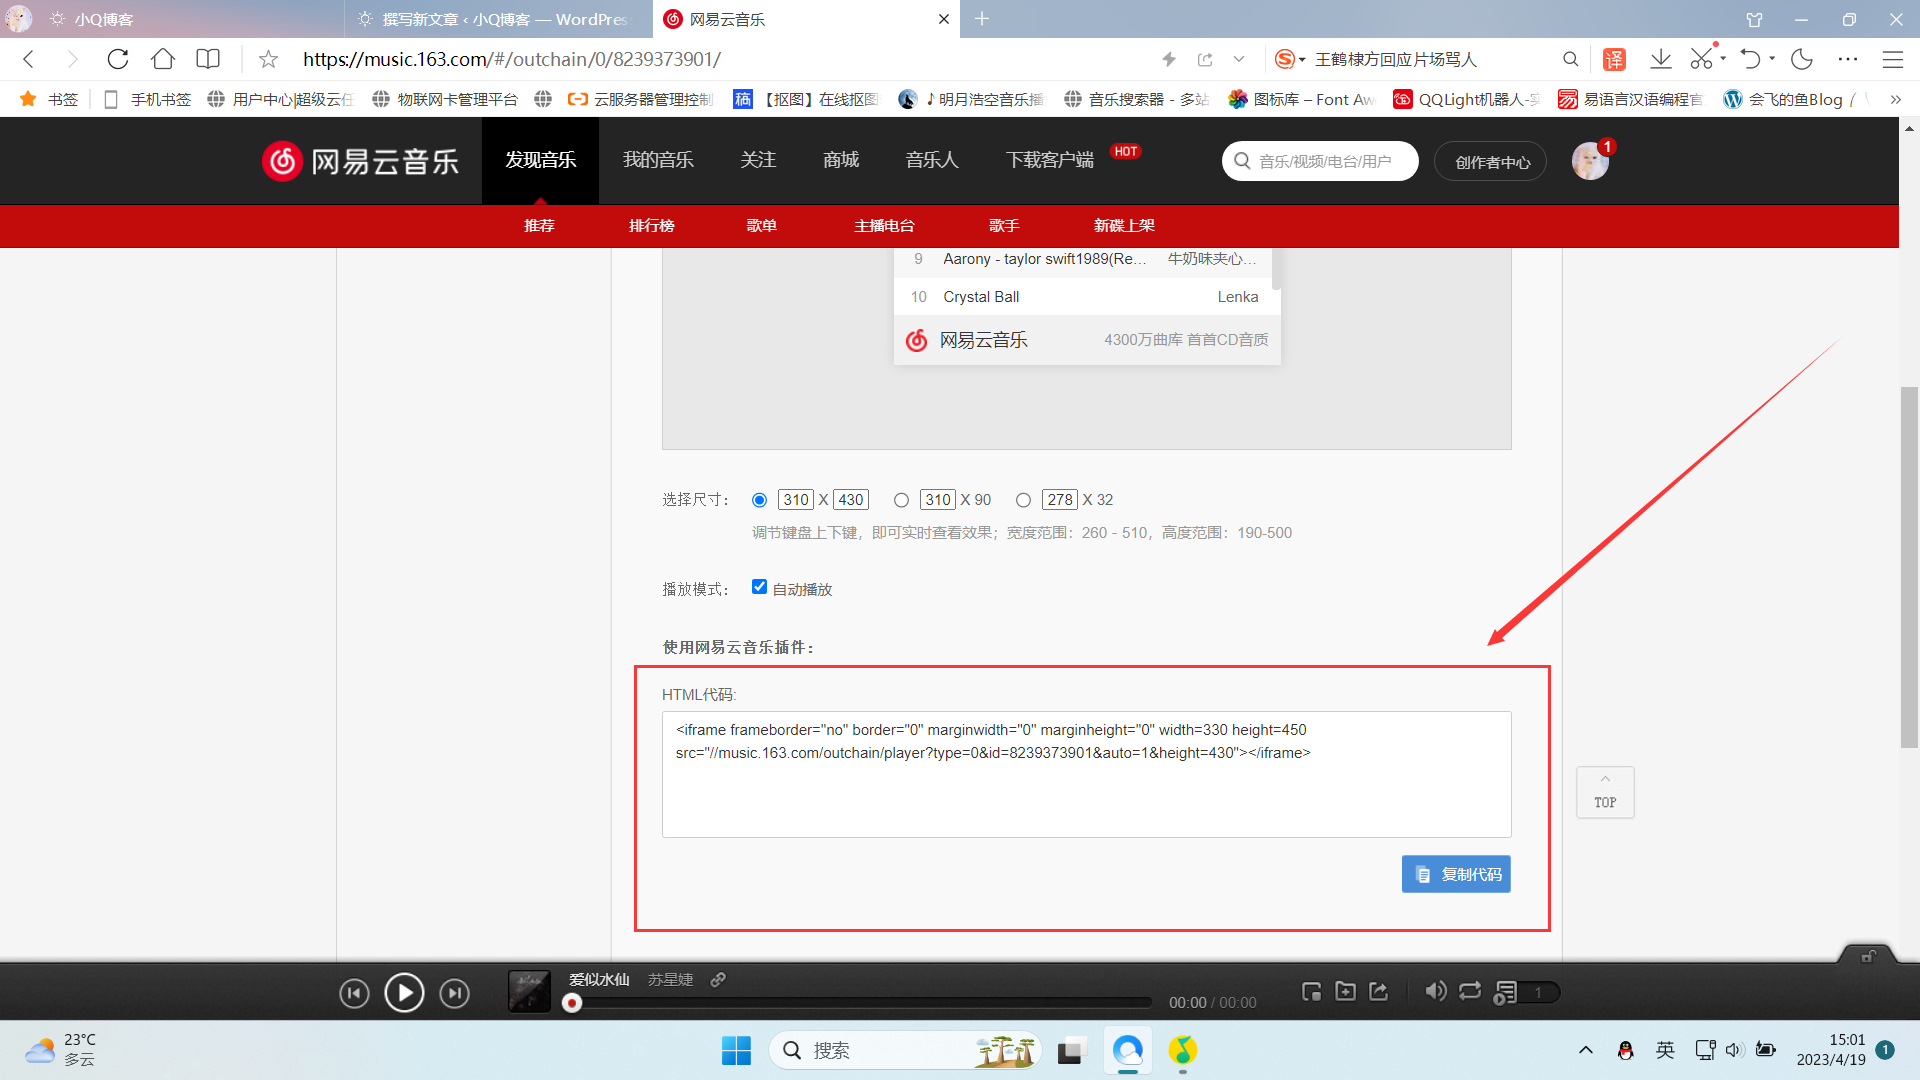
Task: Add song to collection folder icon
Action: click(x=1346, y=991)
